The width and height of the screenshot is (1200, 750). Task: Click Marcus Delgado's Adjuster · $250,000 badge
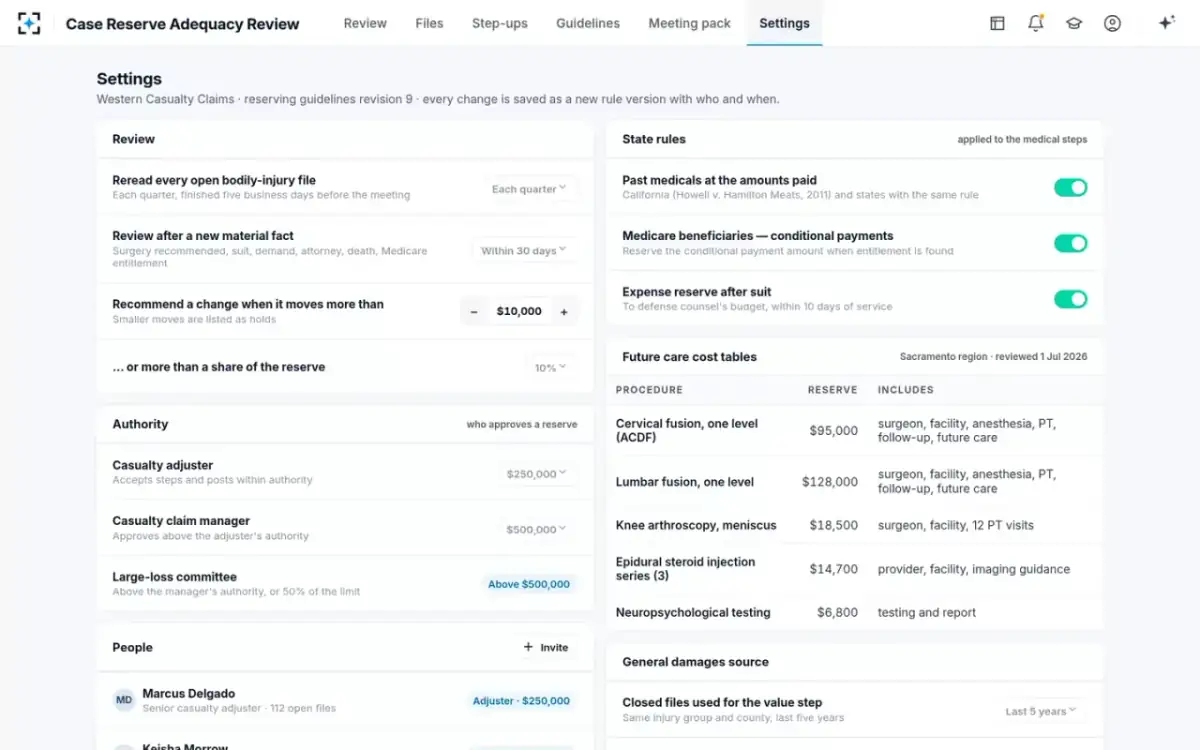pos(521,701)
